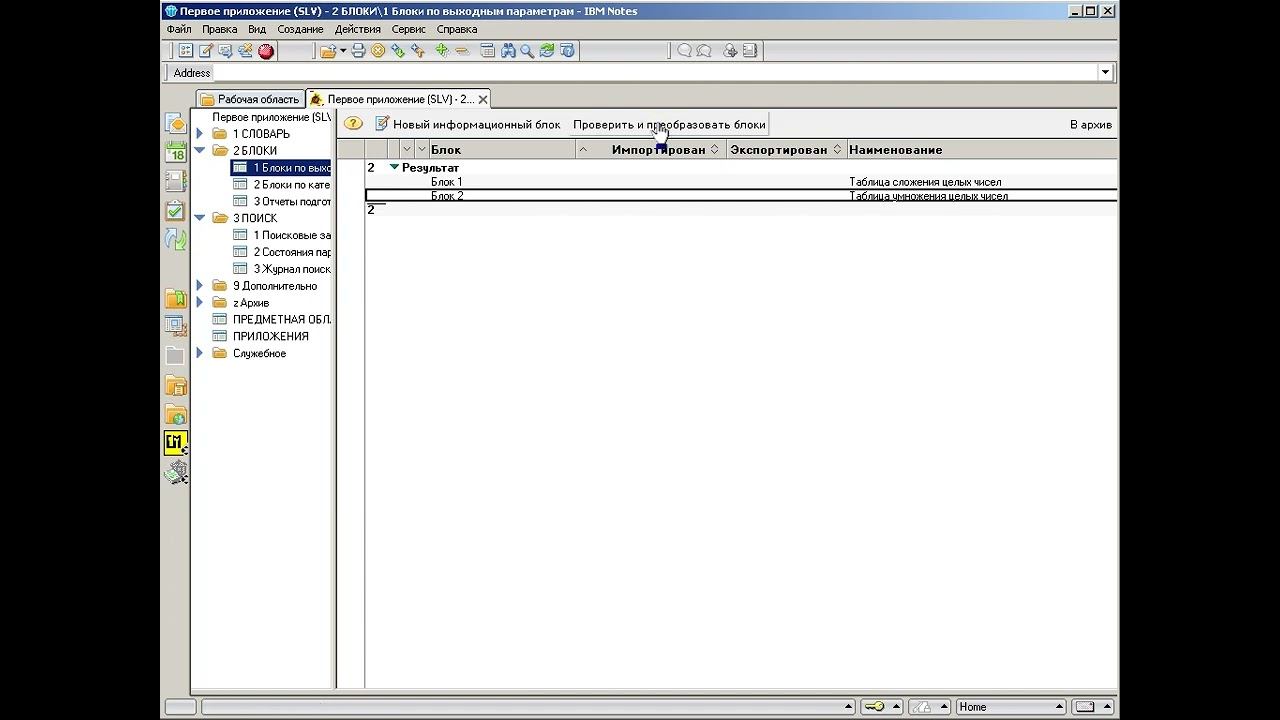Click into the Address input field
The image size is (1280, 720).
(x=655, y=72)
